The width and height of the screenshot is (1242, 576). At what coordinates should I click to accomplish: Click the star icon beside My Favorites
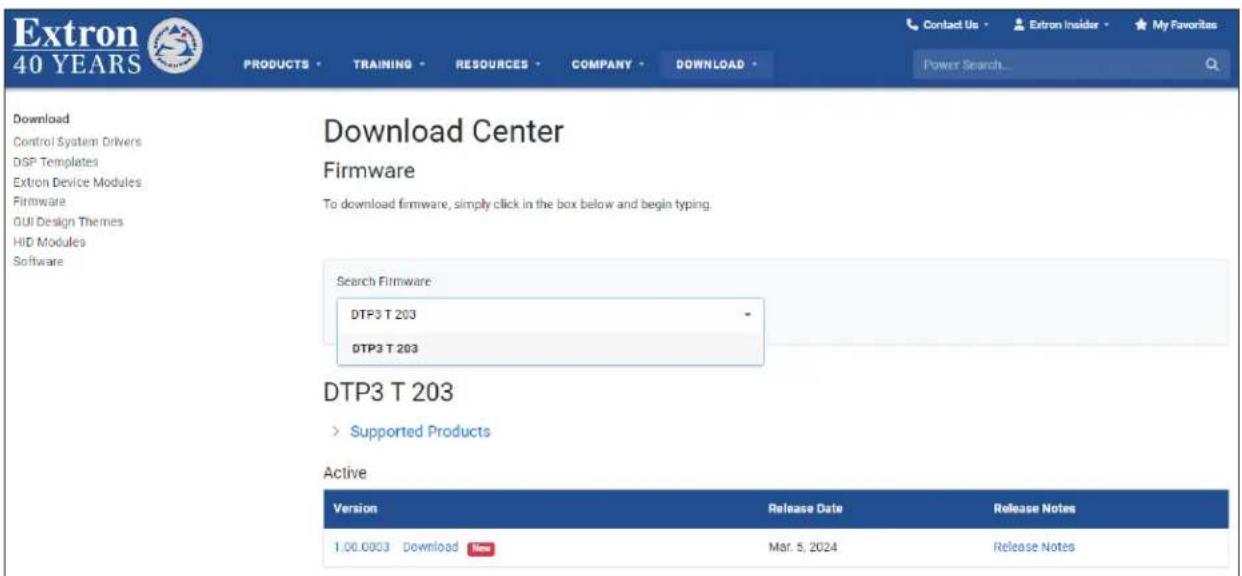[1140, 23]
